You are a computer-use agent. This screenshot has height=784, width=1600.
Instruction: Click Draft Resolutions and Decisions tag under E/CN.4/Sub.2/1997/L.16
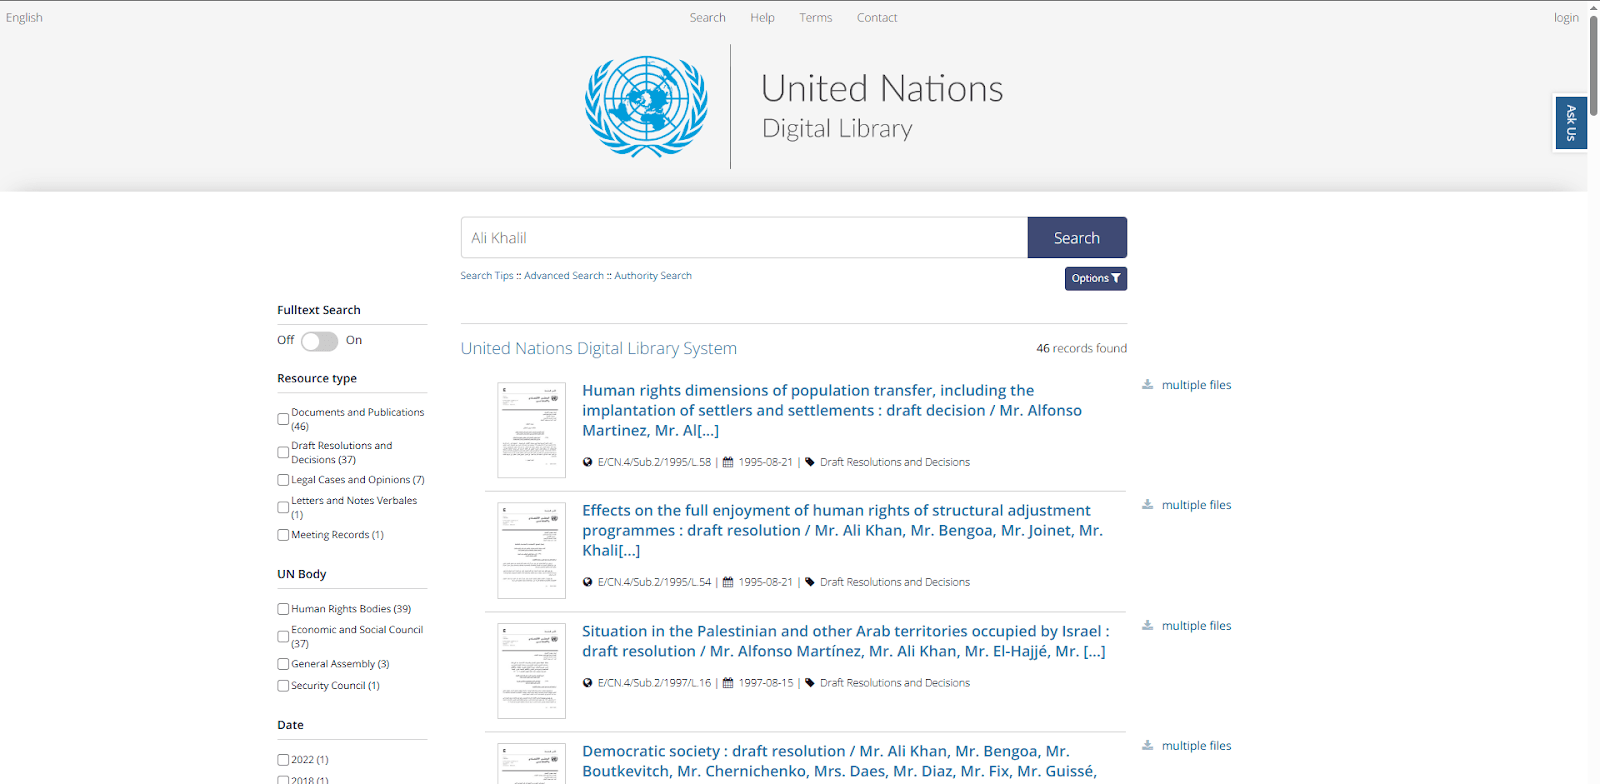click(x=895, y=683)
